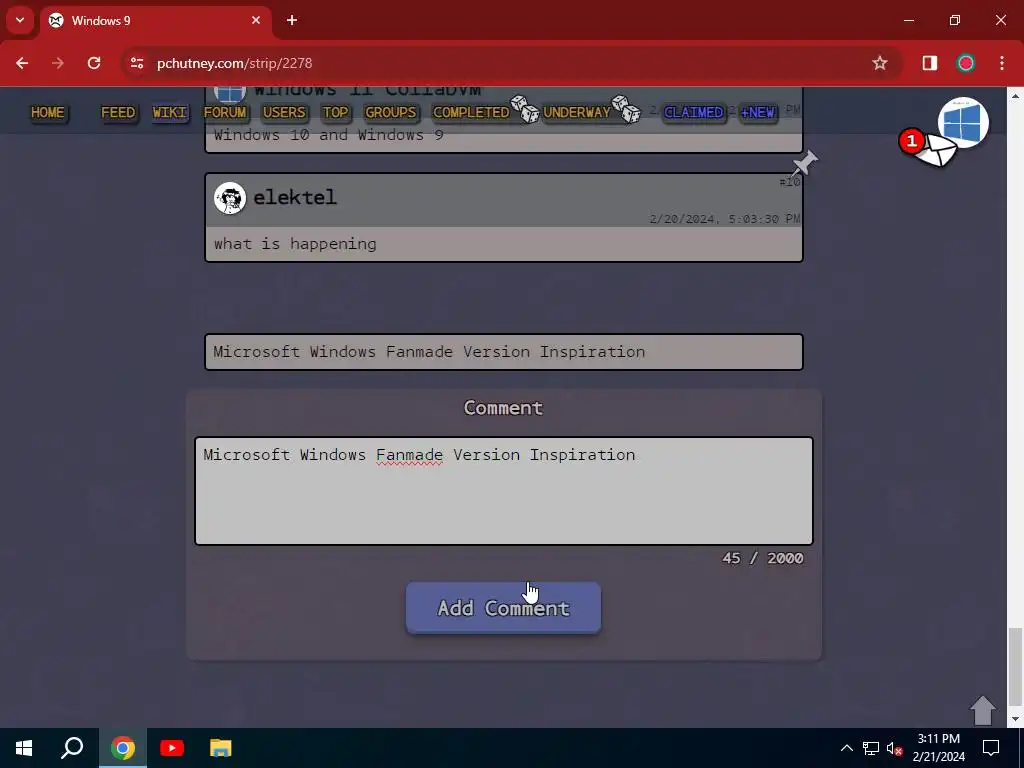
Task: Expand the tab search dropdown arrow
Action: 20,20
